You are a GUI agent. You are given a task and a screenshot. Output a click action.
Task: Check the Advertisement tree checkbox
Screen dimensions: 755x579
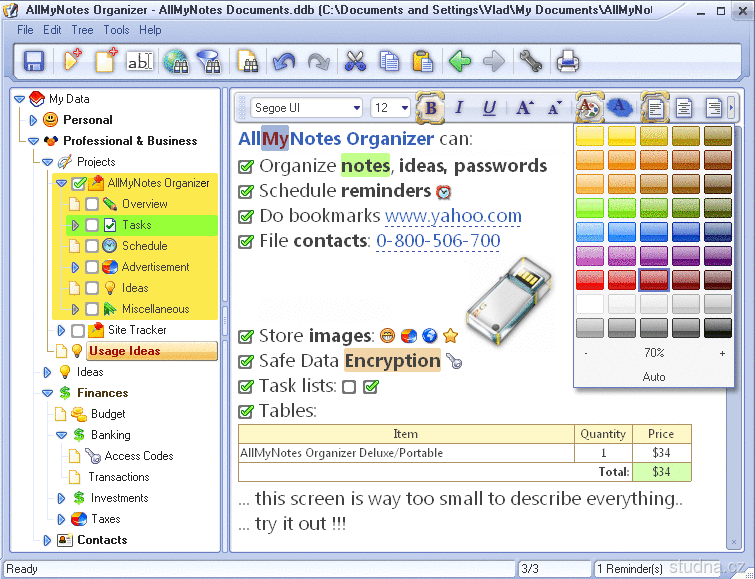click(92, 267)
